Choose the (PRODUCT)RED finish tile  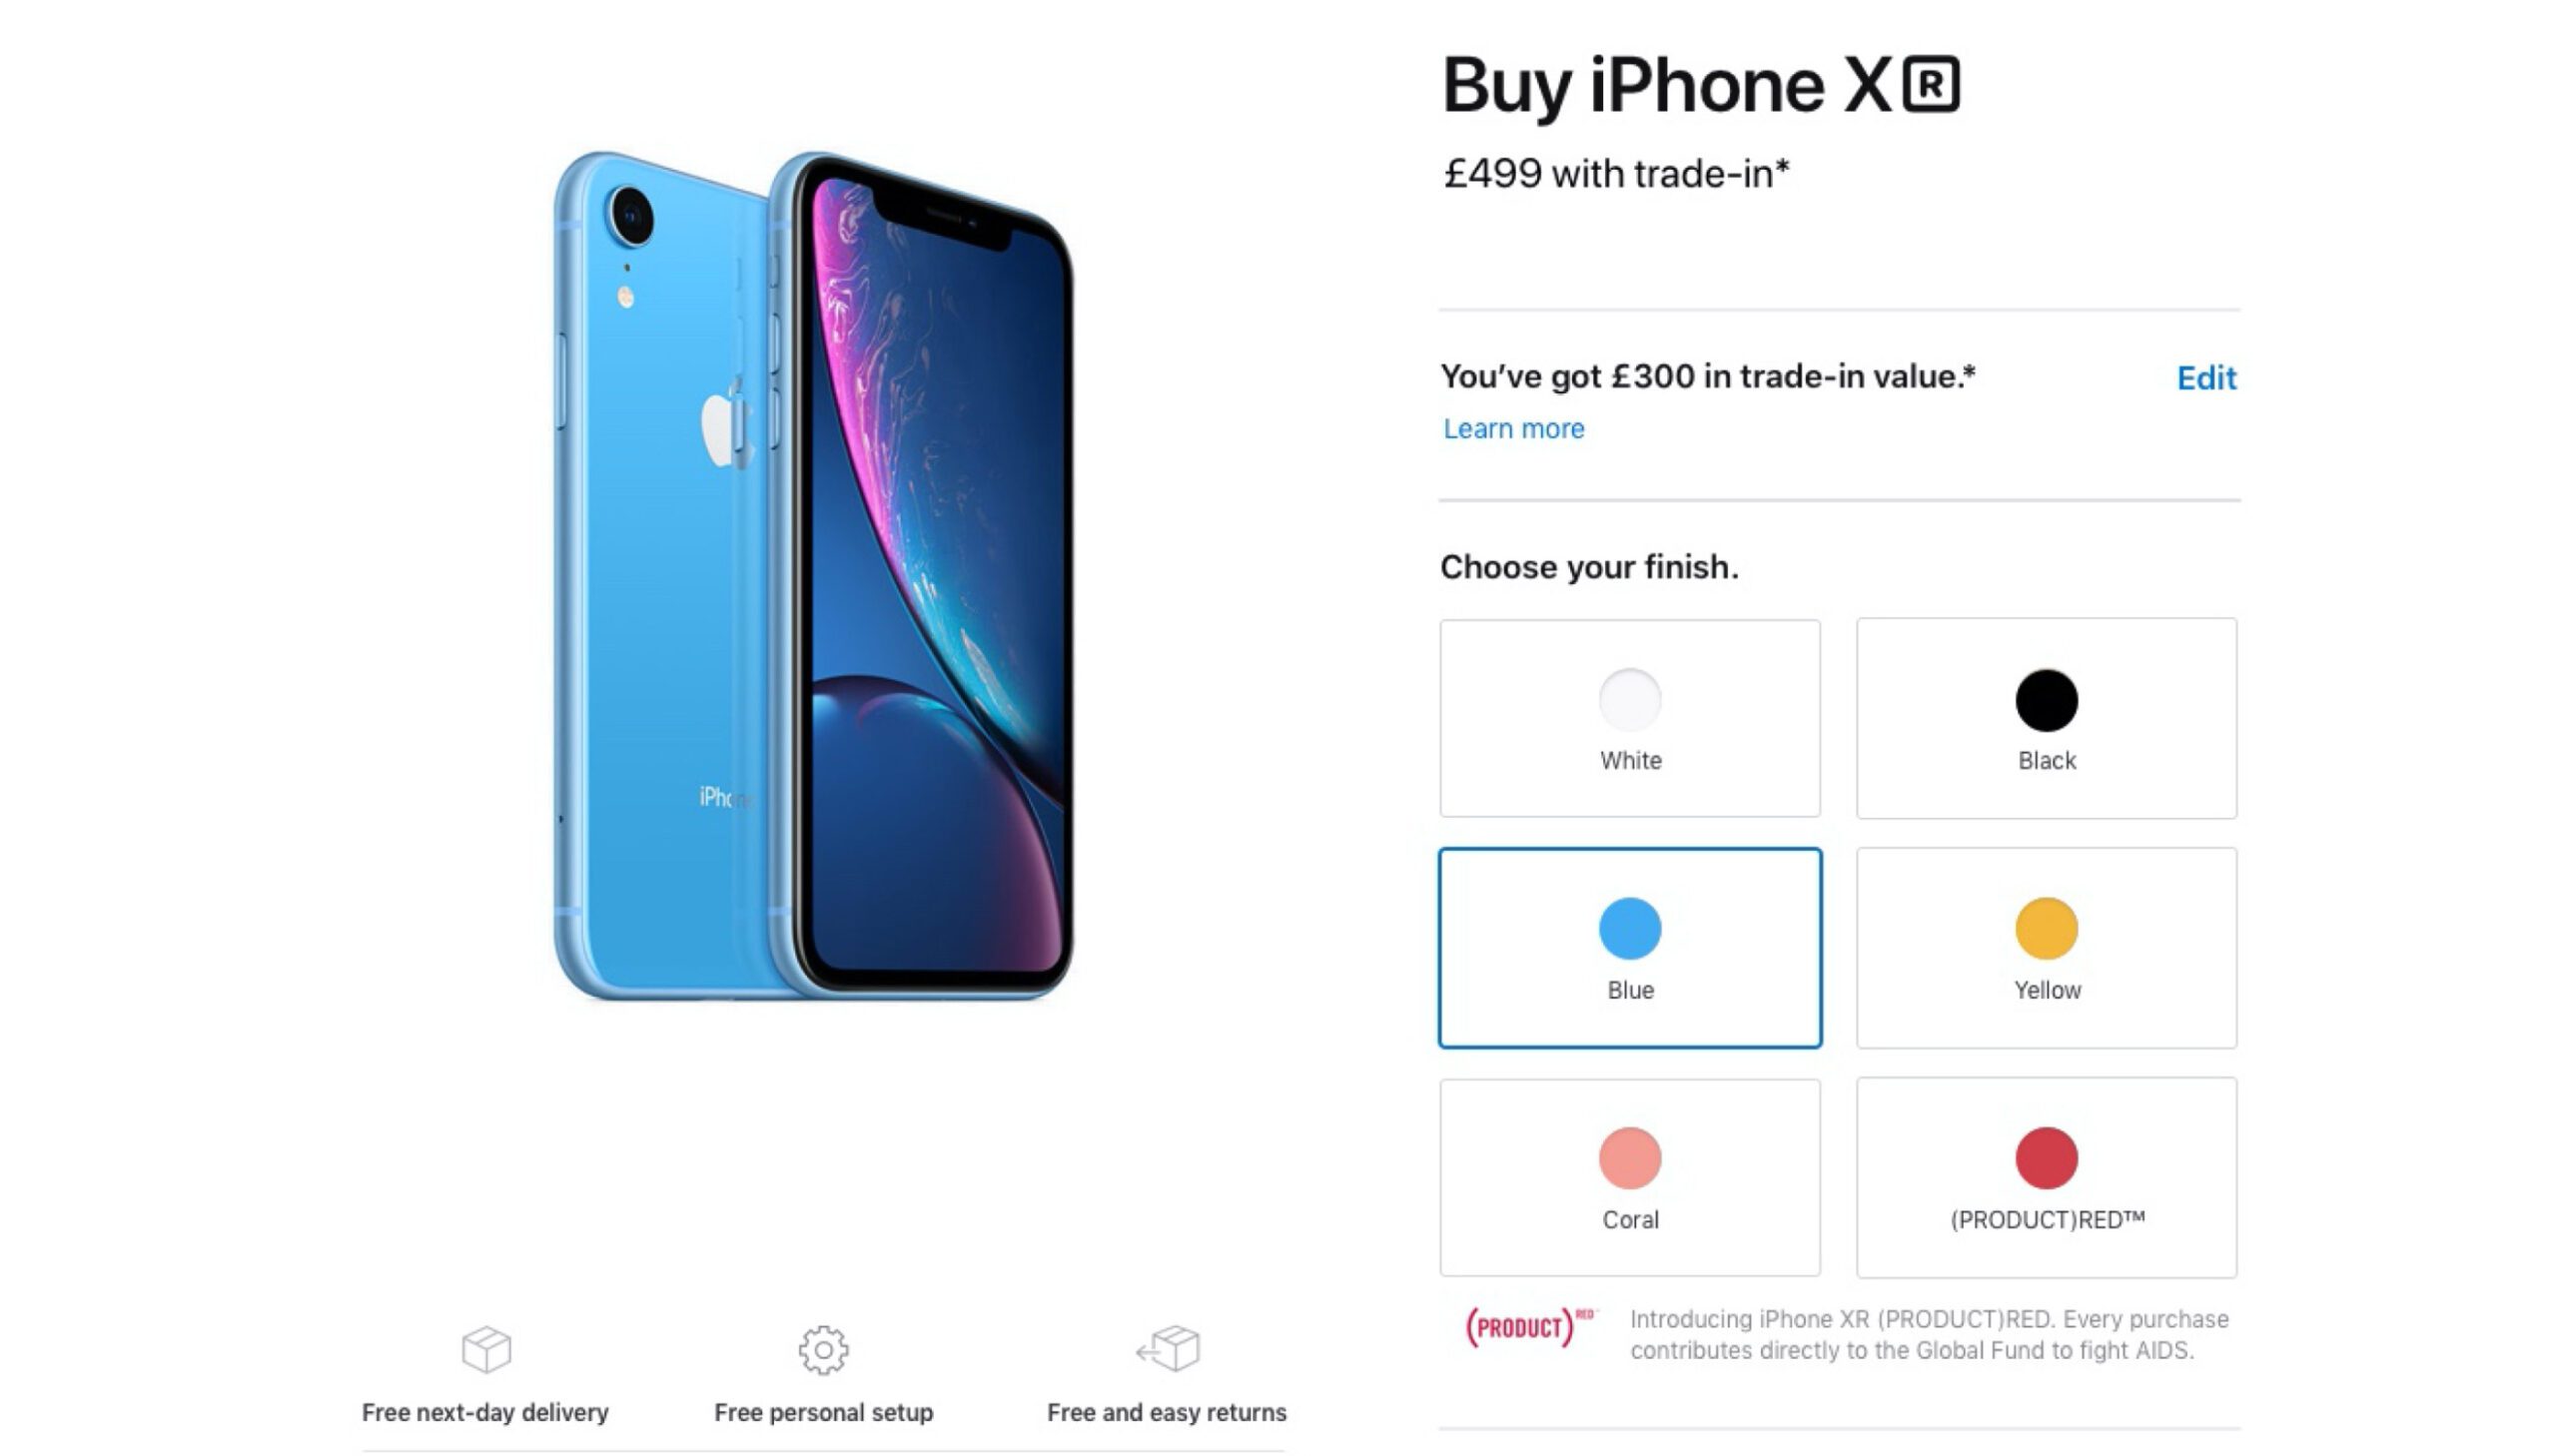point(2046,1177)
